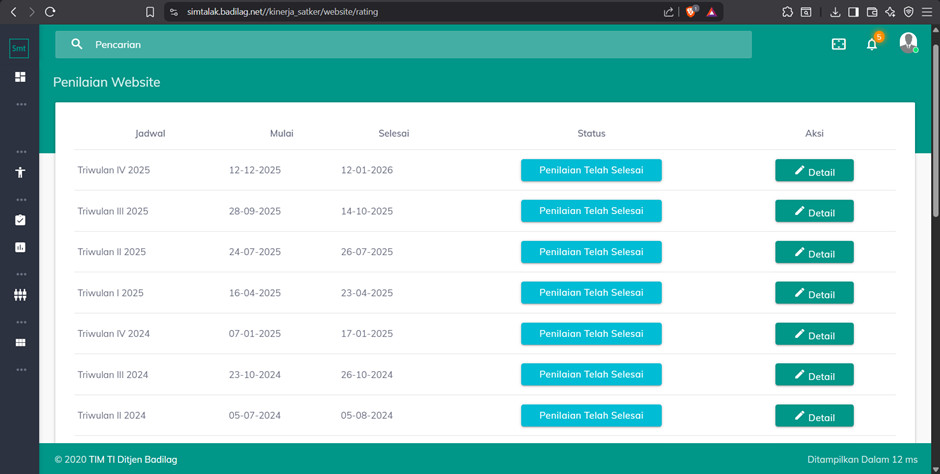The height and width of the screenshot is (474, 940).
Task: Open the Brave Shields icon in address bar
Action: point(691,12)
